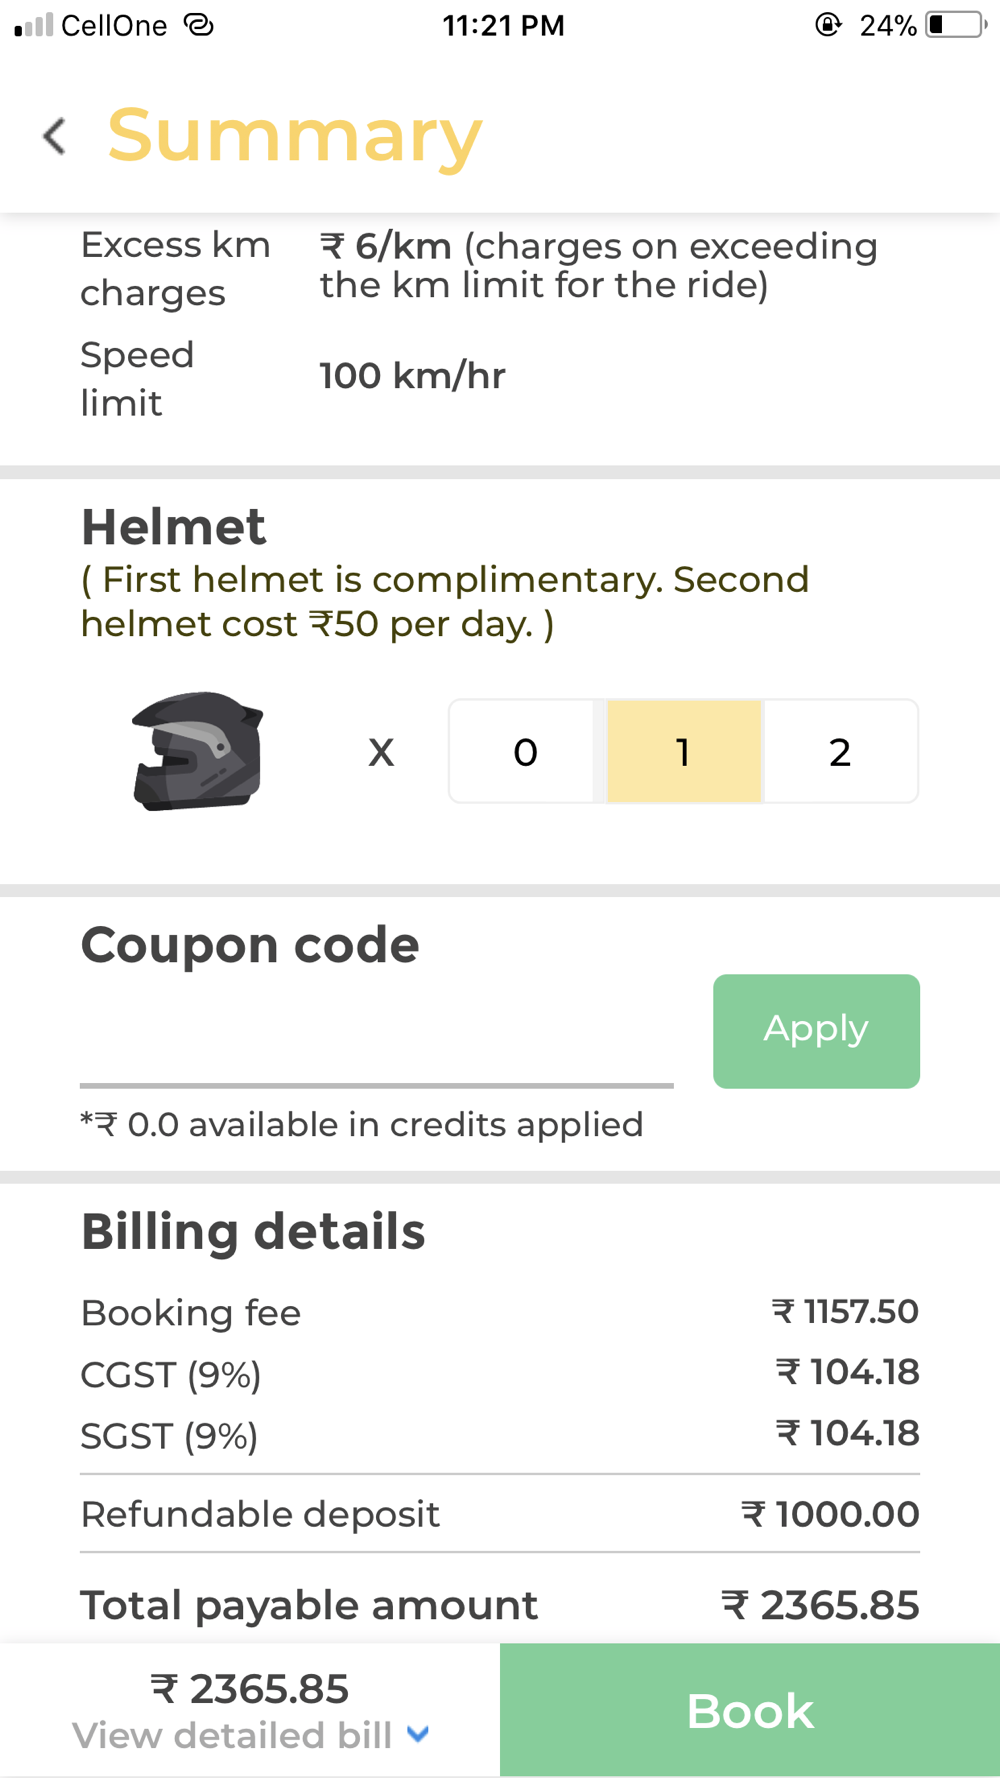Choose 2 helmets option
Image resolution: width=1000 pixels, height=1778 pixels.
pos(840,752)
